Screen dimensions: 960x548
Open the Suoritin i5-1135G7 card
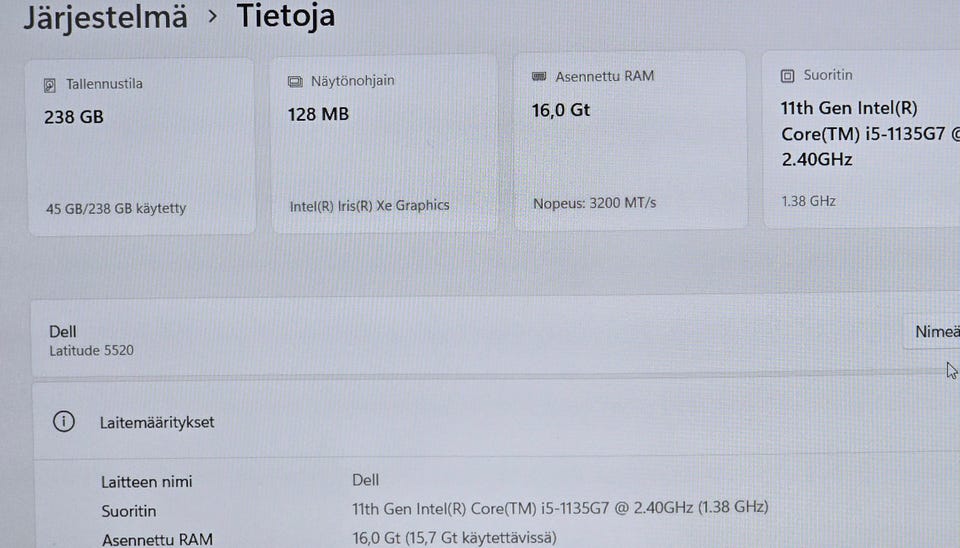pyautogui.click(x=861, y=138)
